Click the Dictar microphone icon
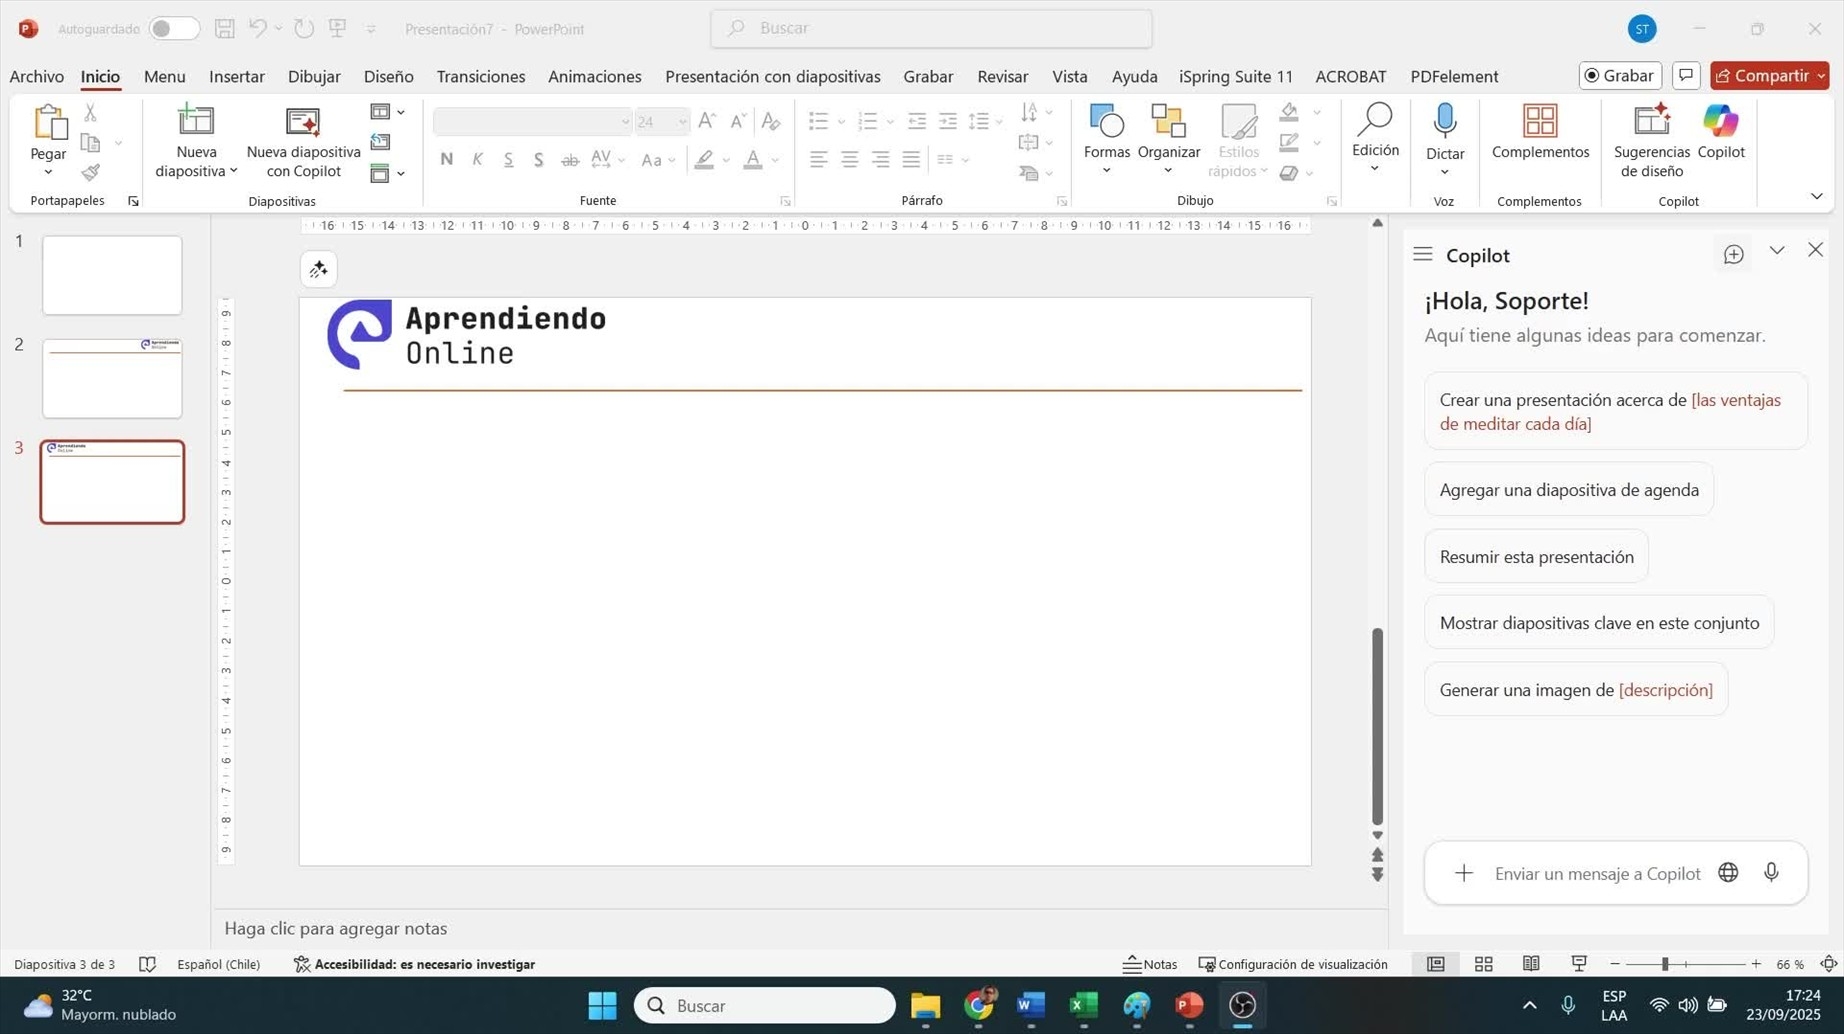The image size is (1844, 1034). tap(1444, 122)
